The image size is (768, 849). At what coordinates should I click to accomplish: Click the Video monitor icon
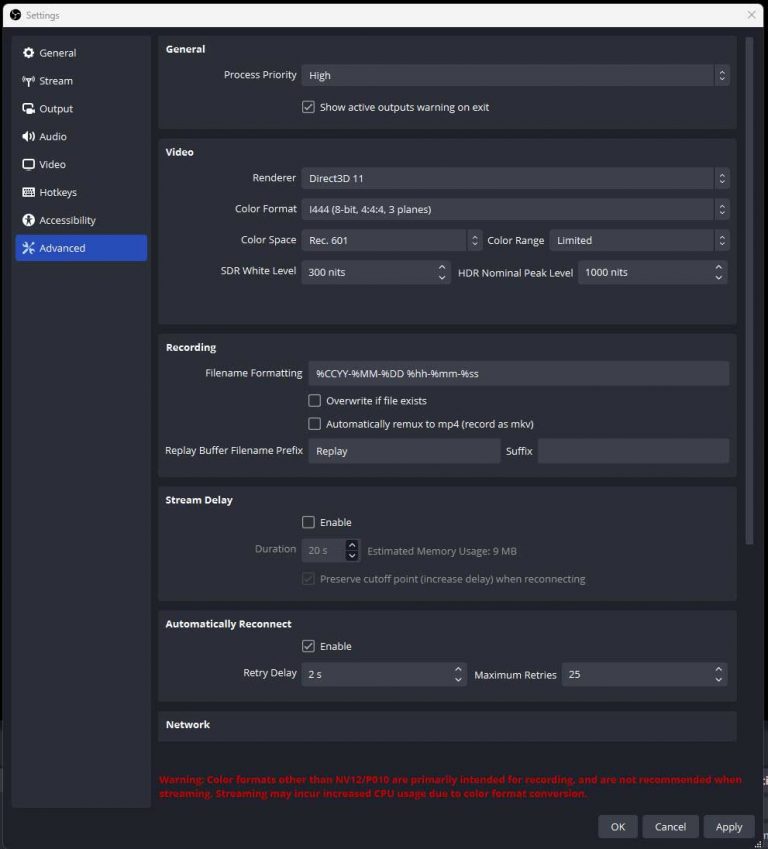click(28, 165)
